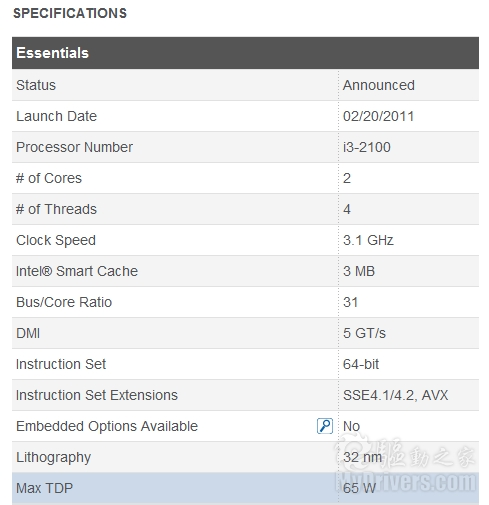Select the Essentials section header
Viewport: 489px width, 505px height.
coord(245,53)
